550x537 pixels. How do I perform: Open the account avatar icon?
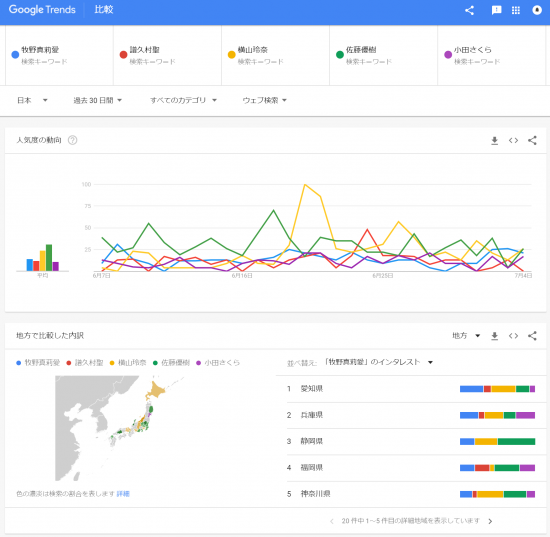[537, 10]
